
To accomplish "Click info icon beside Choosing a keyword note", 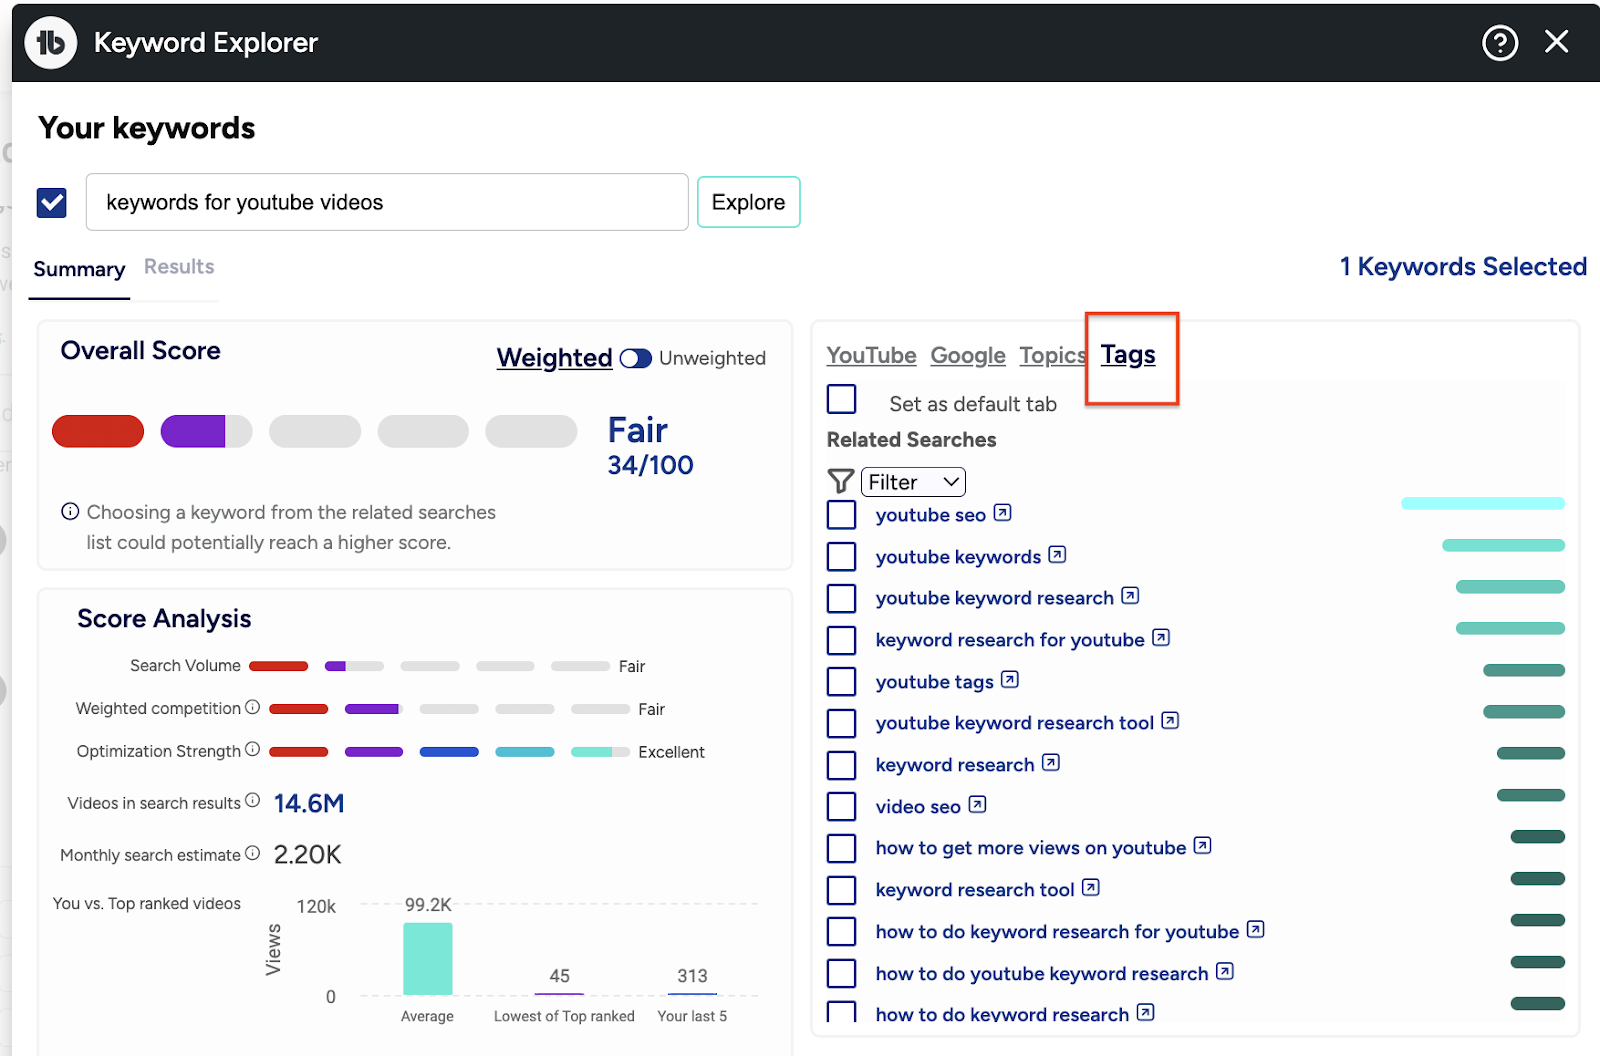I will point(70,512).
